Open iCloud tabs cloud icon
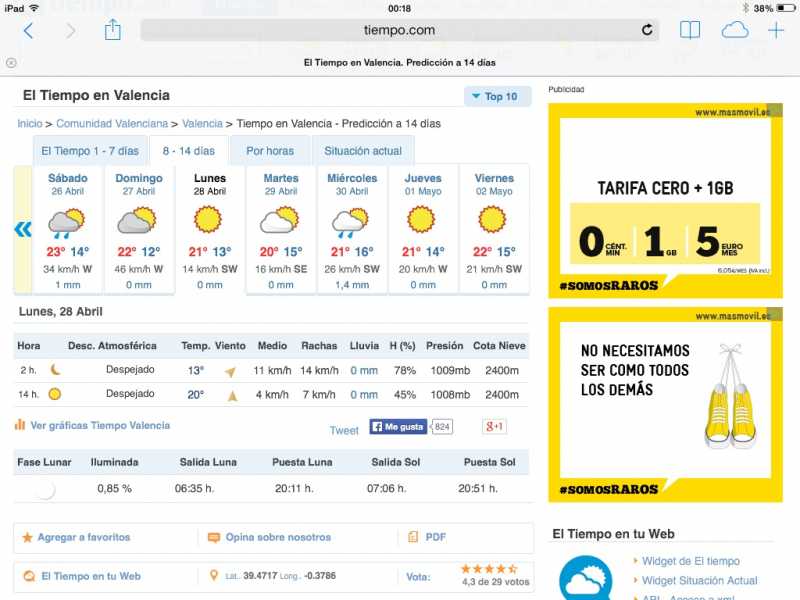 pyautogui.click(x=735, y=30)
